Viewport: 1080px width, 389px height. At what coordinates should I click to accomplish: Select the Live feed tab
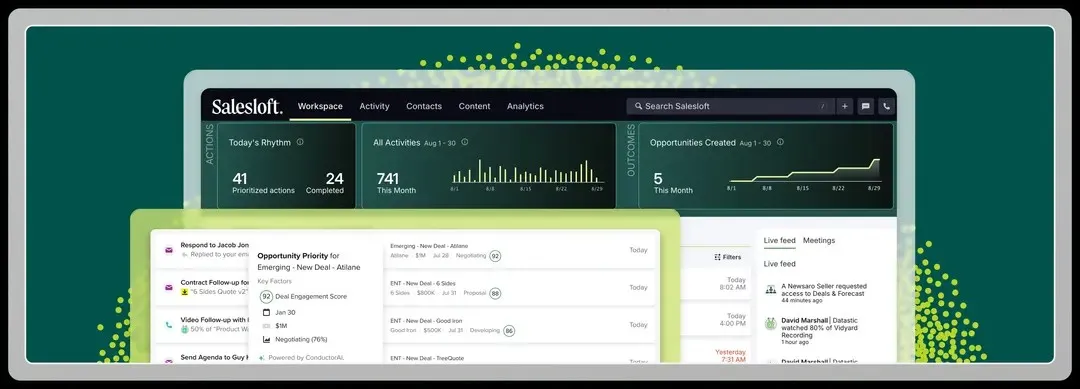(x=780, y=240)
